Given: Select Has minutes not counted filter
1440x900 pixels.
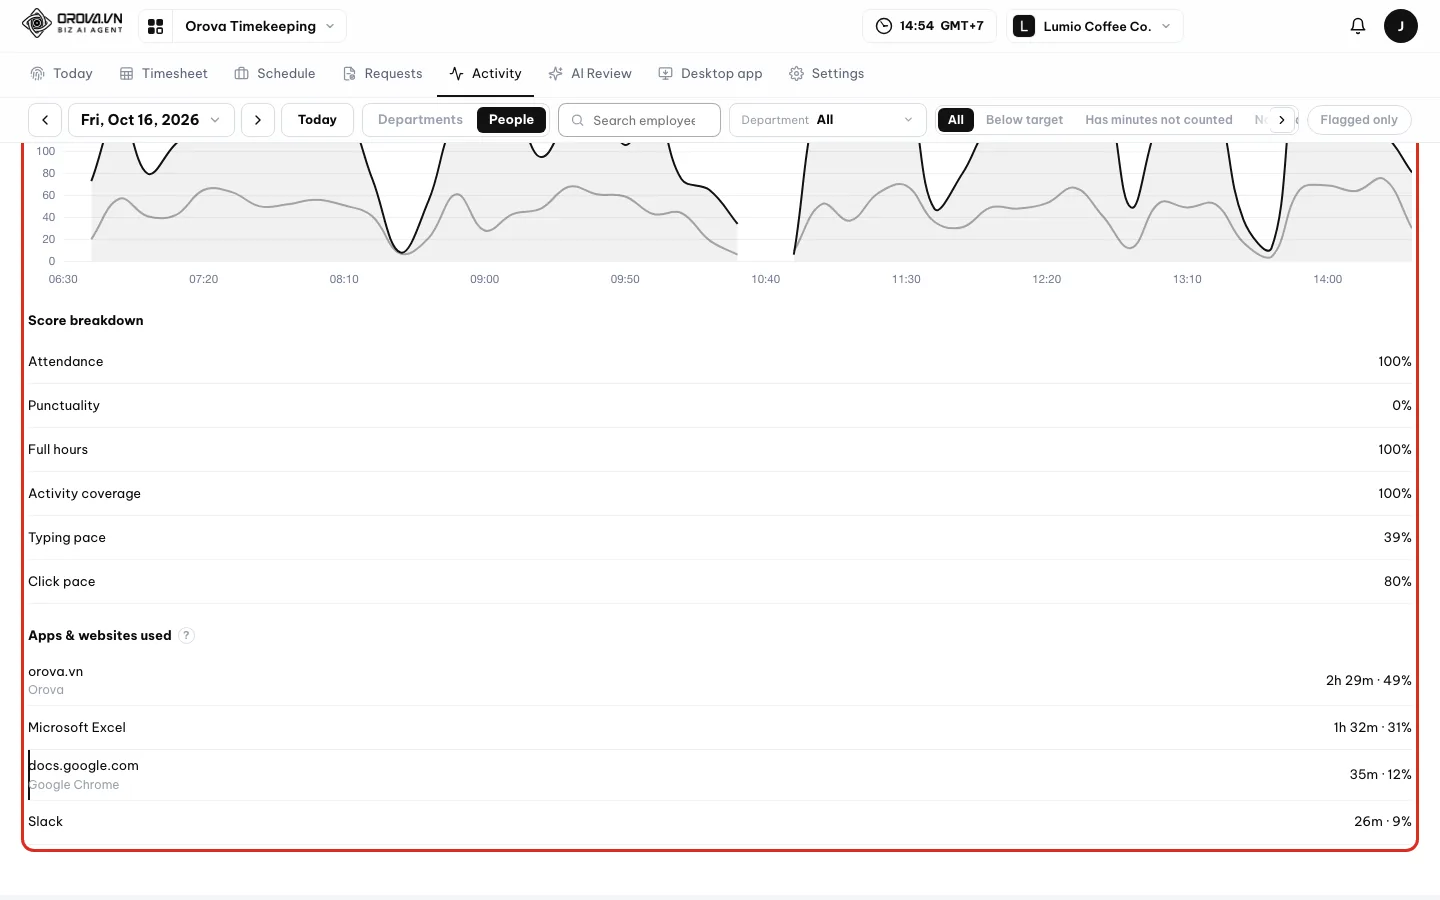Looking at the screenshot, I should [x=1158, y=120].
